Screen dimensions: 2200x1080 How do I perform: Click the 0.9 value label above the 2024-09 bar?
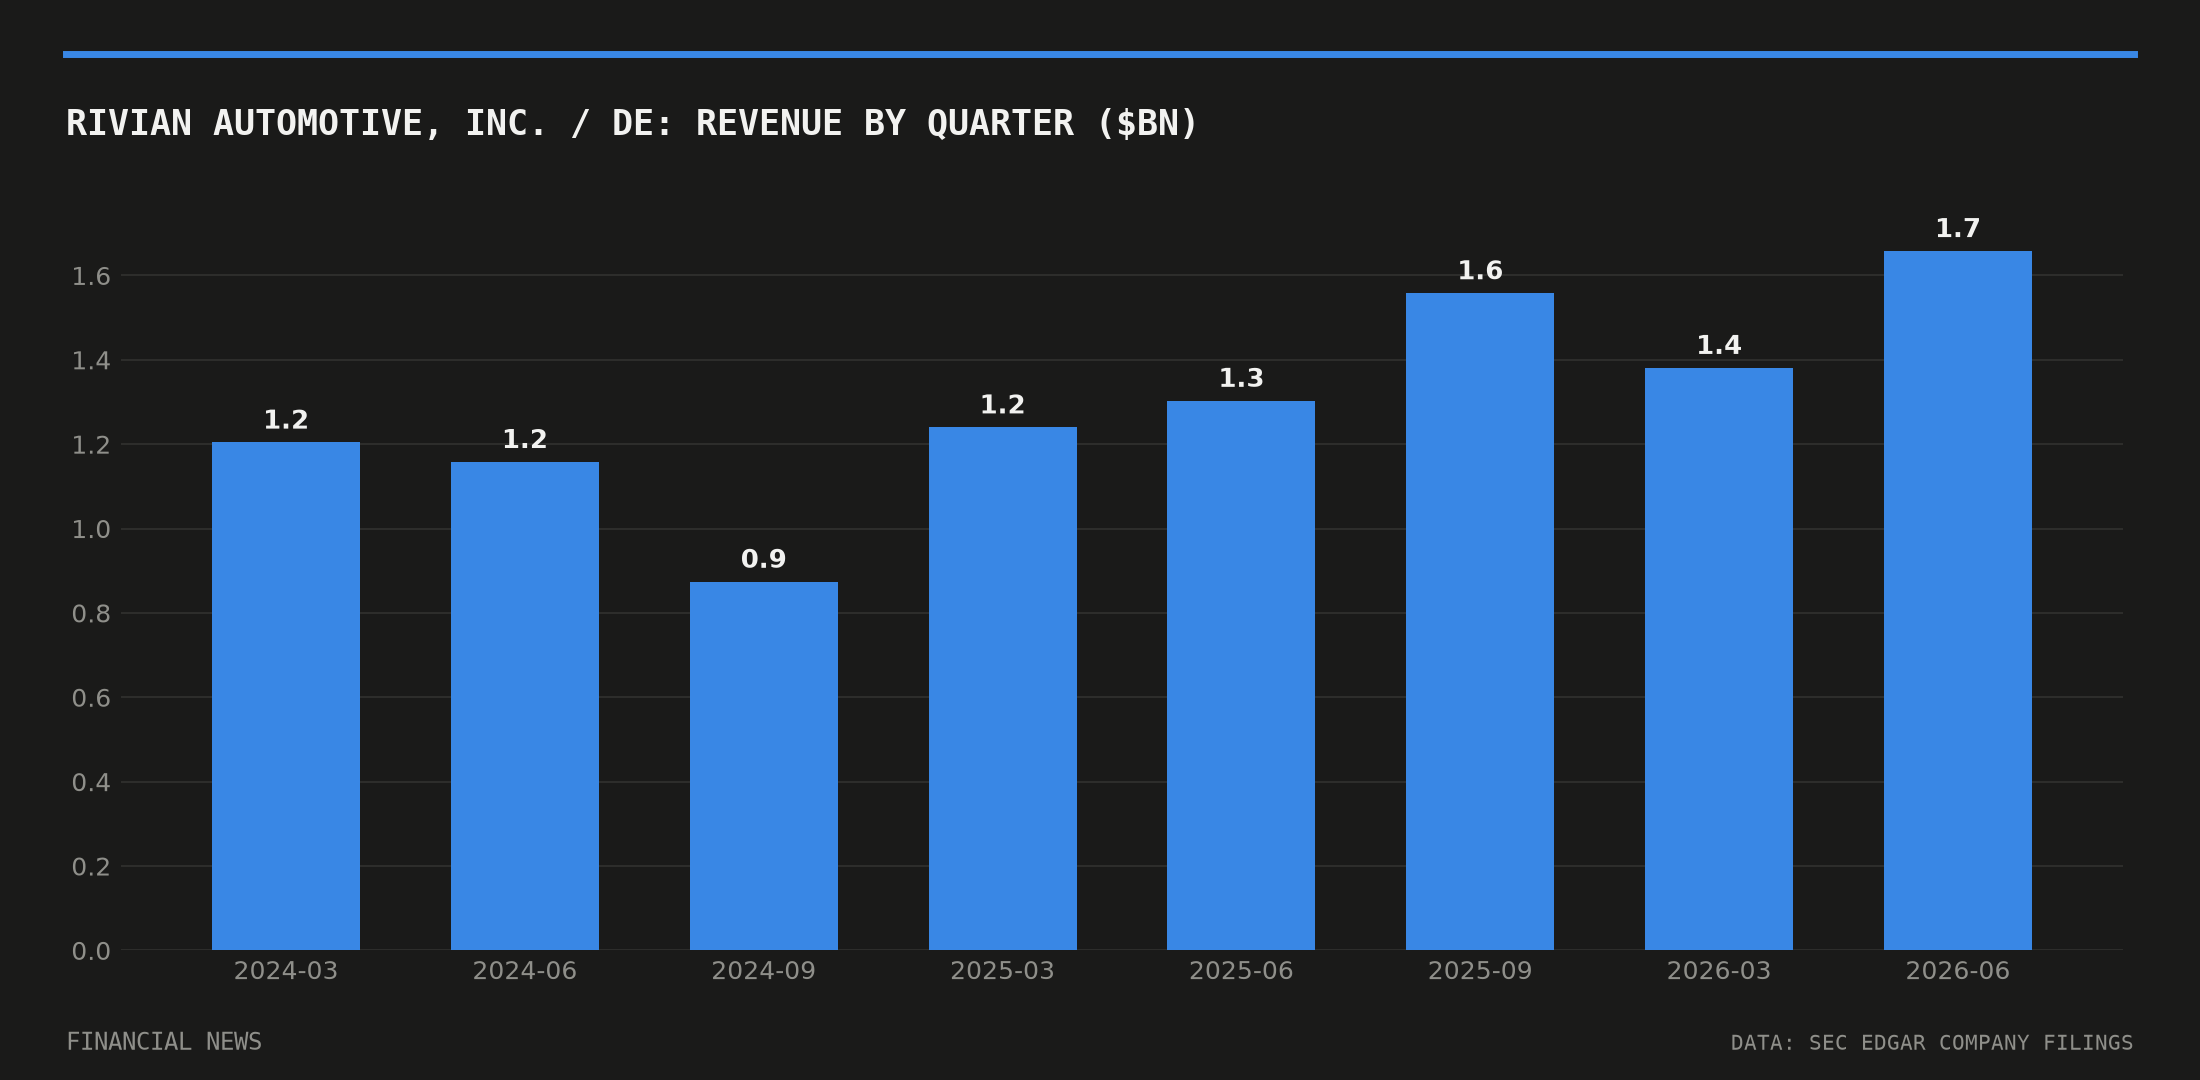coord(764,560)
